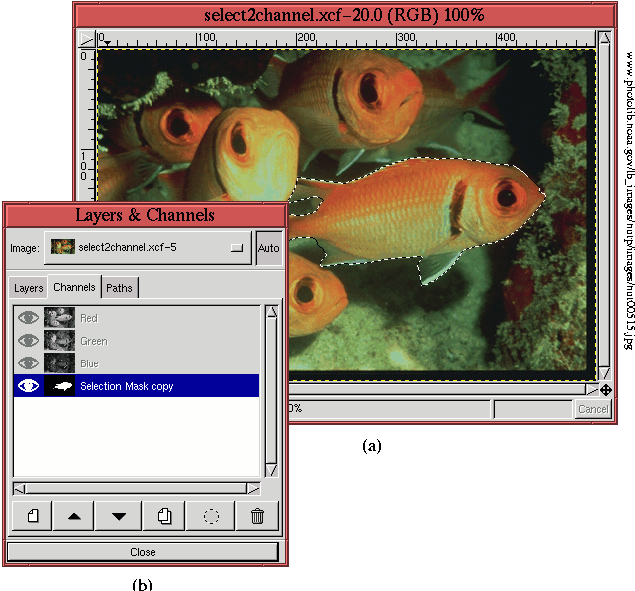Toggle visibility of the Red channel
This screenshot has width=635, height=591.
tap(29, 318)
